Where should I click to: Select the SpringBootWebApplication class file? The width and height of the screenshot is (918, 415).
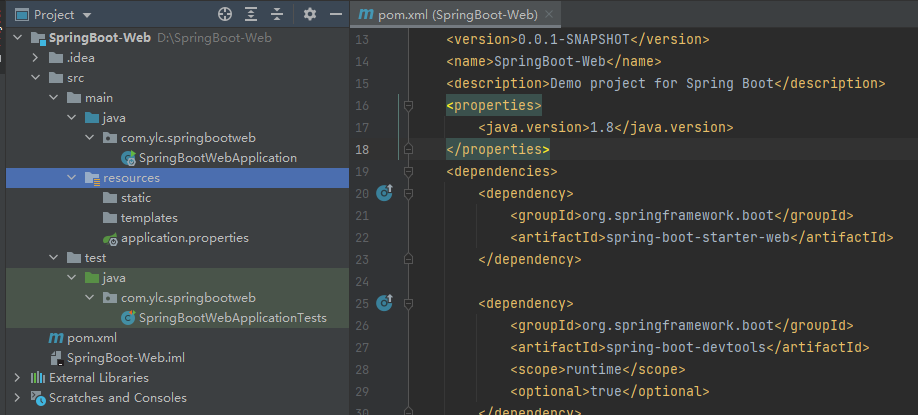(x=217, y=158)
